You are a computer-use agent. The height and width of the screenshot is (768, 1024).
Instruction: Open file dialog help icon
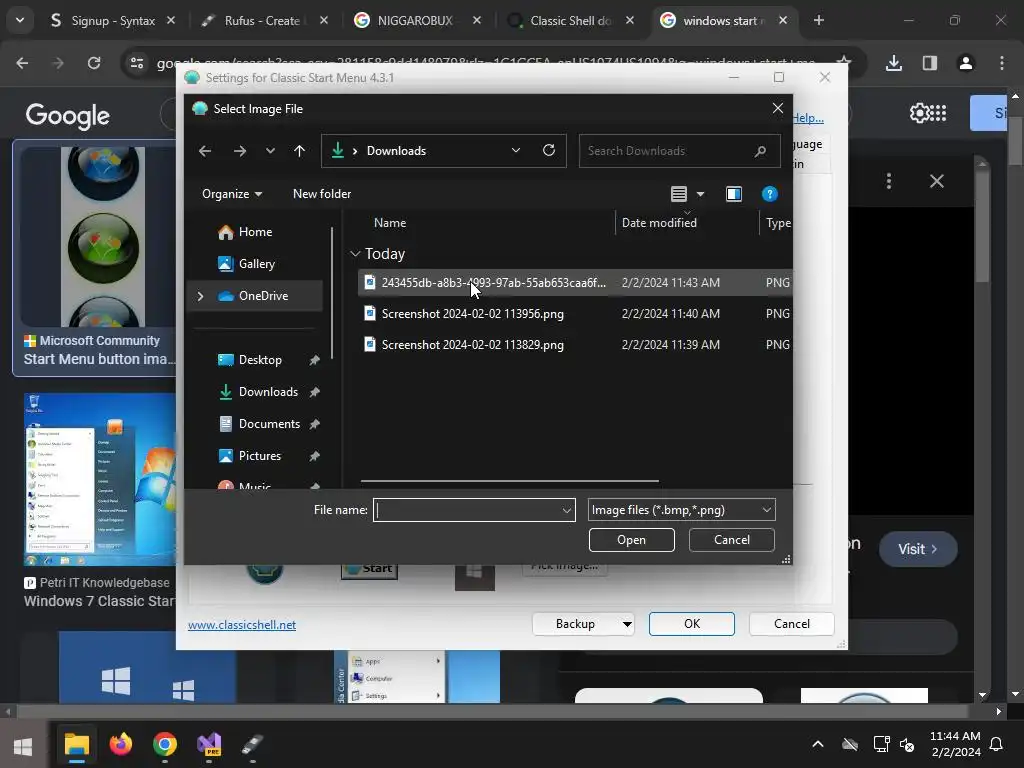(x=769, y=194)
